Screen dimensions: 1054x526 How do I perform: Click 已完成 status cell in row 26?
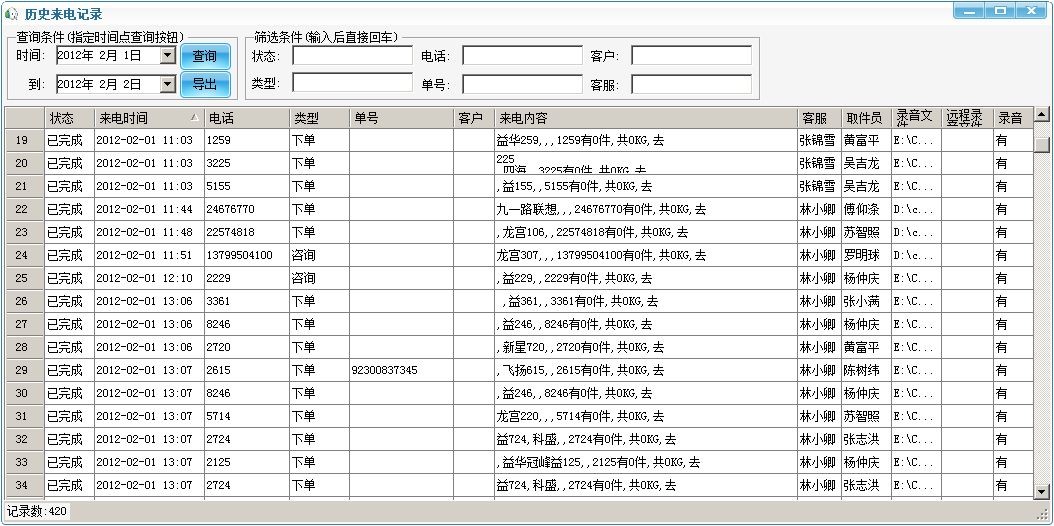[x=69, y=301]
